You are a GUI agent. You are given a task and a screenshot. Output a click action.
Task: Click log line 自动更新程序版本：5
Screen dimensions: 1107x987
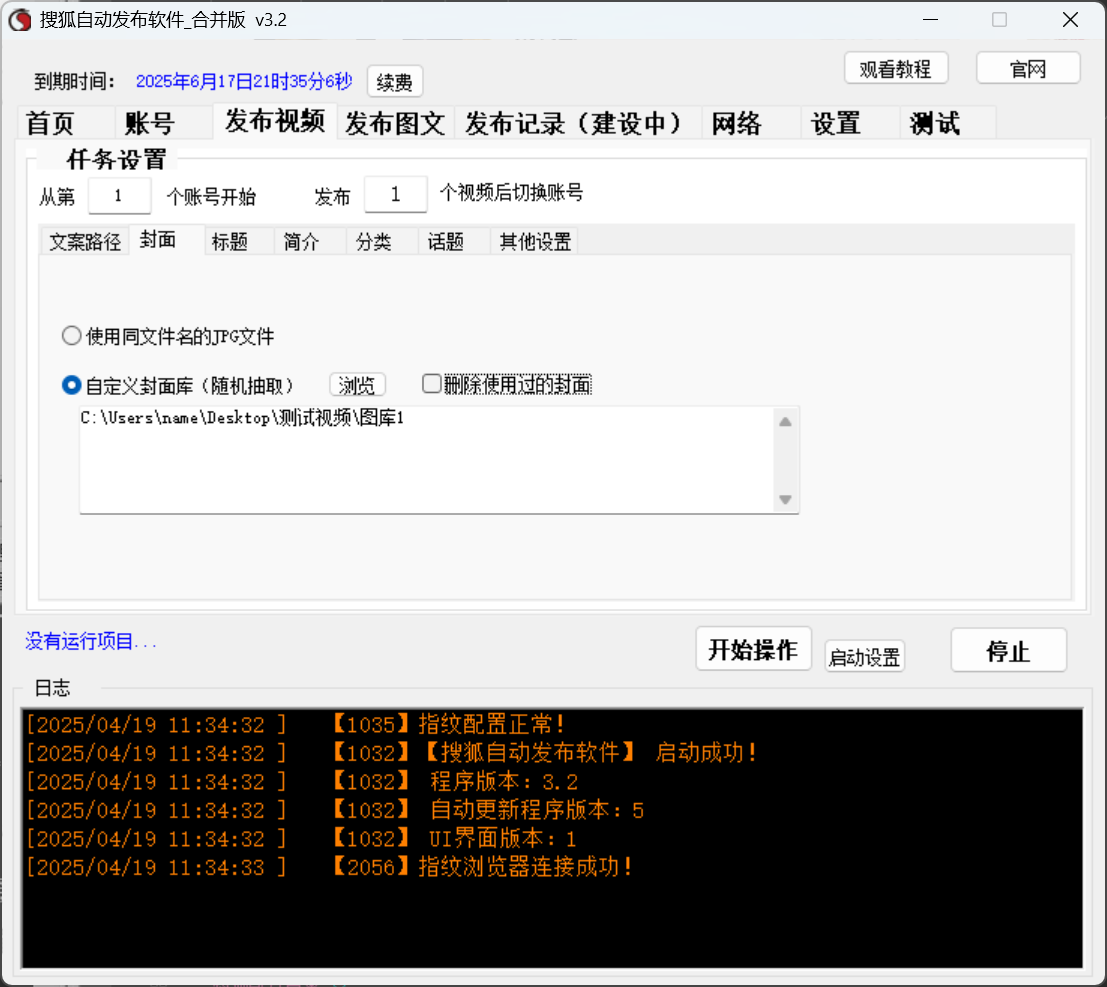(x=537, y=810)
